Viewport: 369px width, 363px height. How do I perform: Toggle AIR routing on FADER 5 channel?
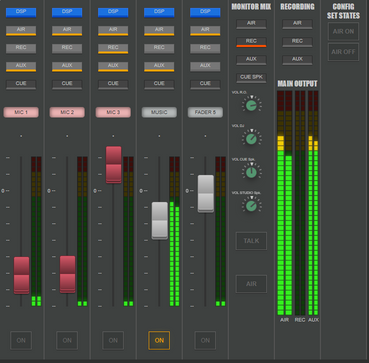[x=205, y=30]
